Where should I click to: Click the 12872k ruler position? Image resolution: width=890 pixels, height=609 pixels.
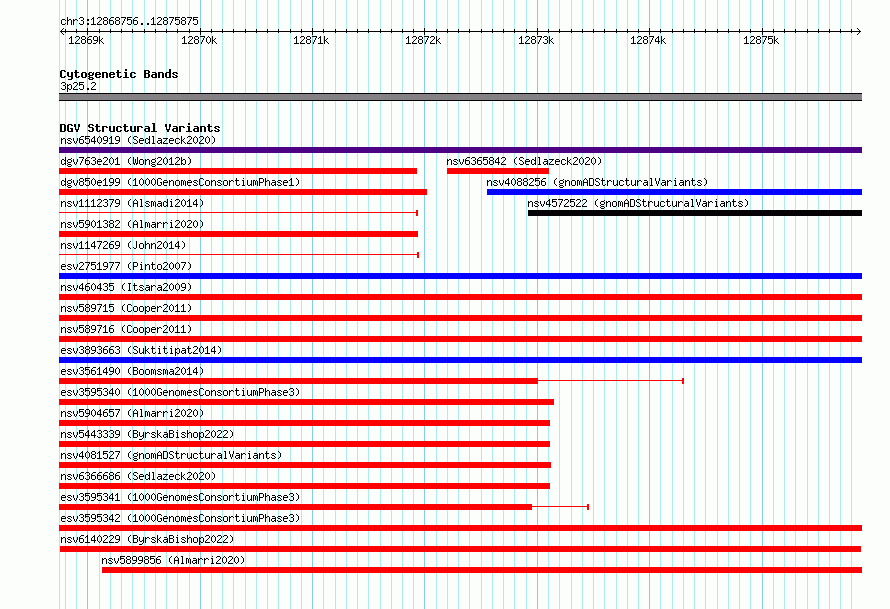(423, 40)
